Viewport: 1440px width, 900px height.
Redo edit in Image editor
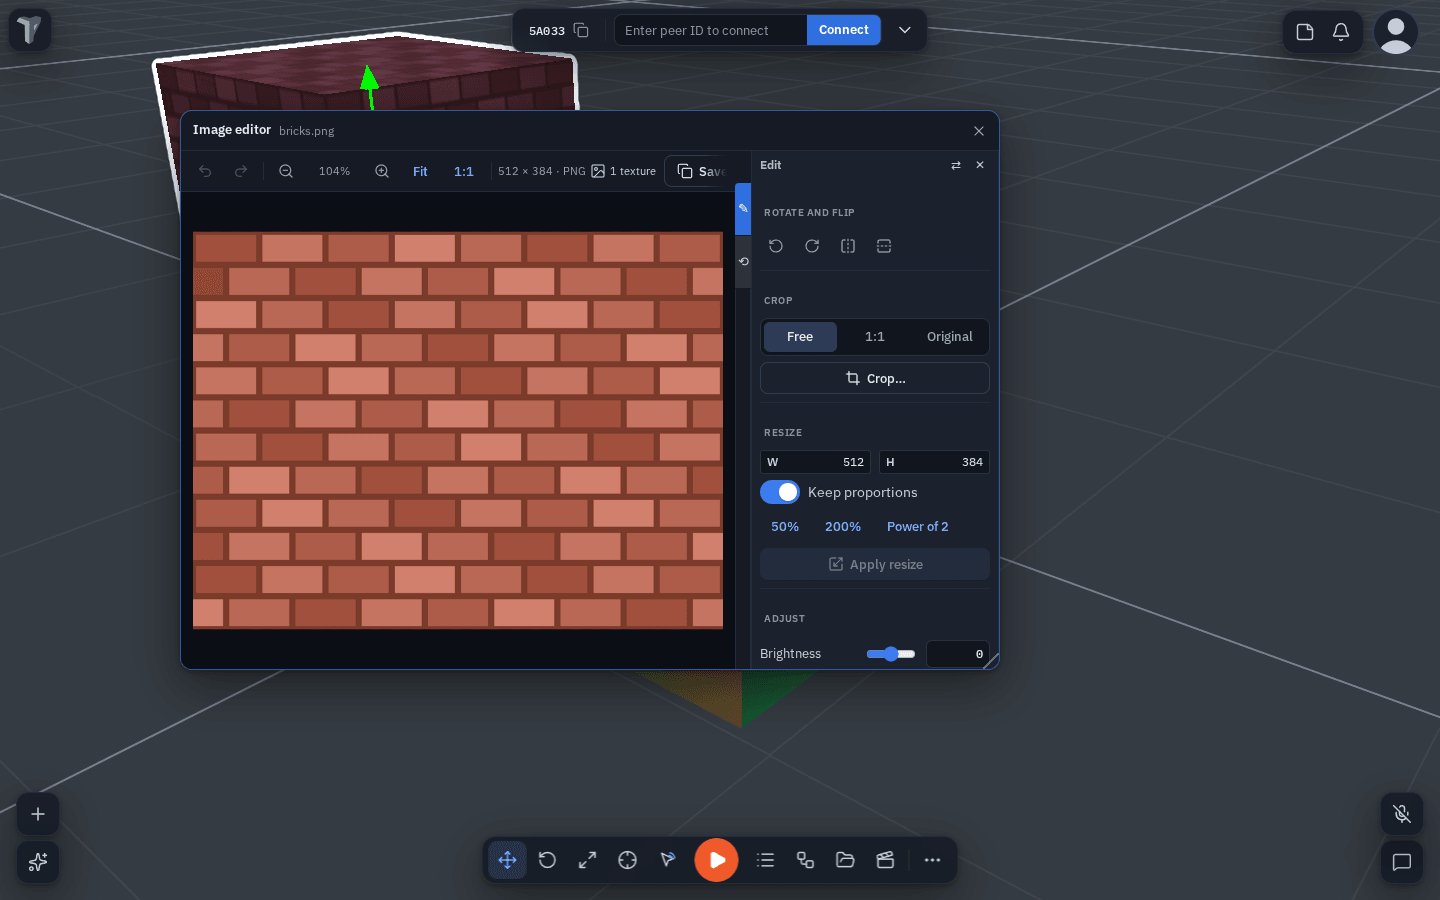(241, 171)
